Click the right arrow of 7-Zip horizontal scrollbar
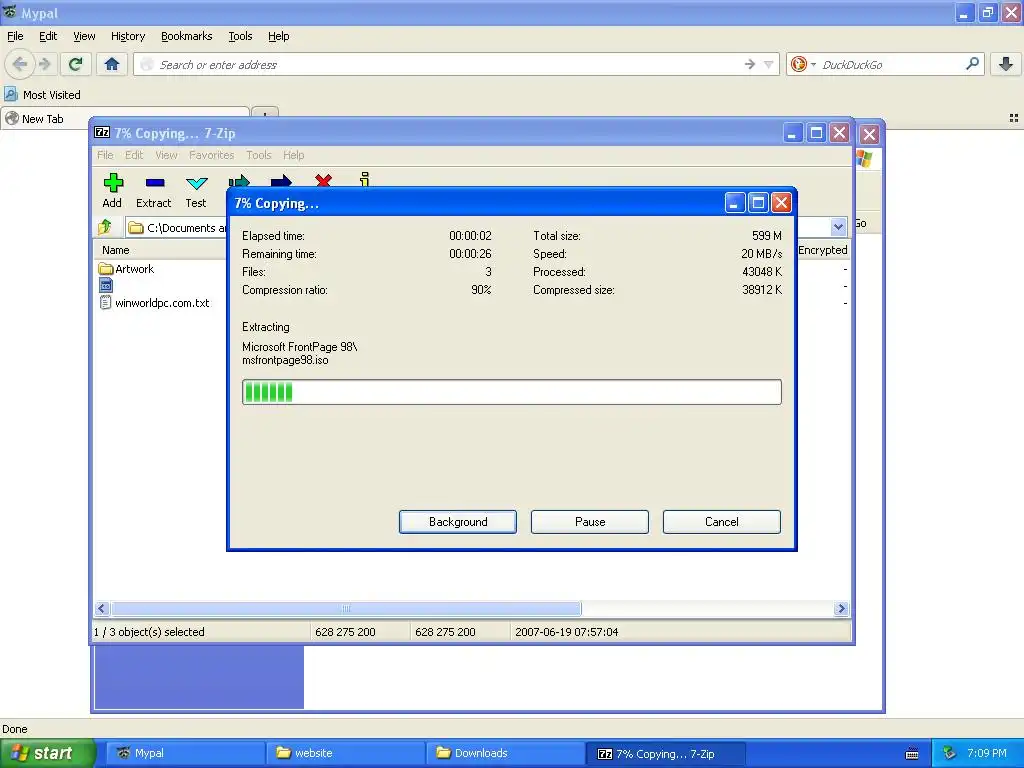This screenshot has height=768, width=1024. click(841, 609)
